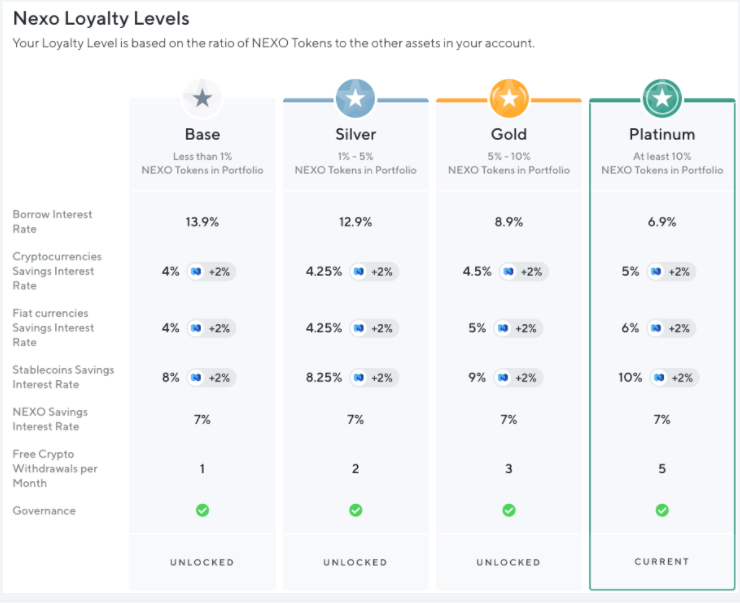Select the Base level heading
Screen dimensions: 740x603
(202, 134)
